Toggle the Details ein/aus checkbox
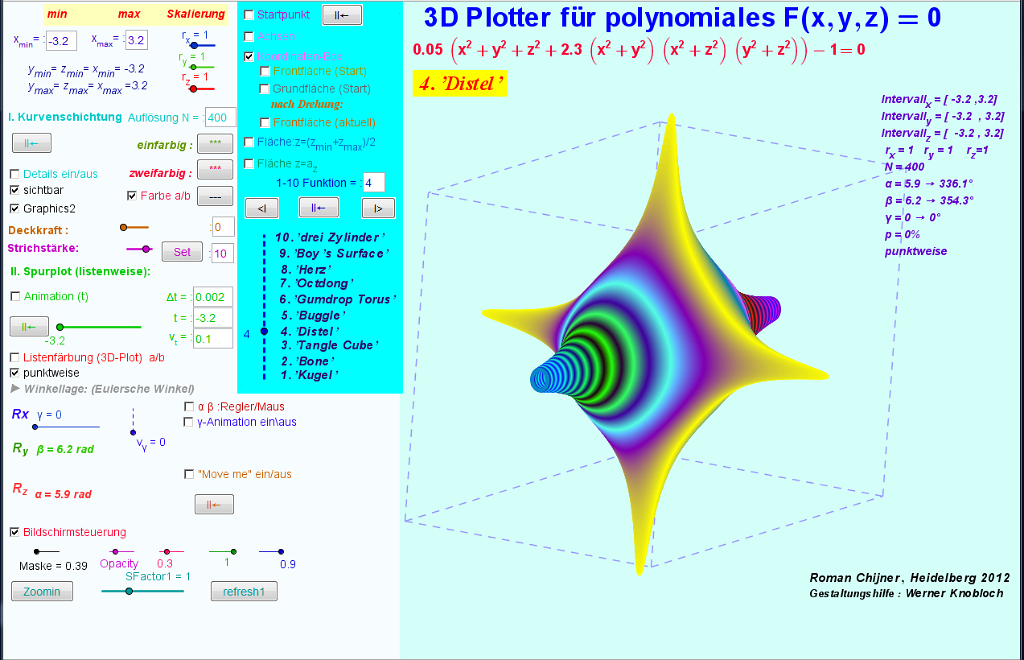The width and height of the screenshot is (1024, 660). (x=15, y=173)
